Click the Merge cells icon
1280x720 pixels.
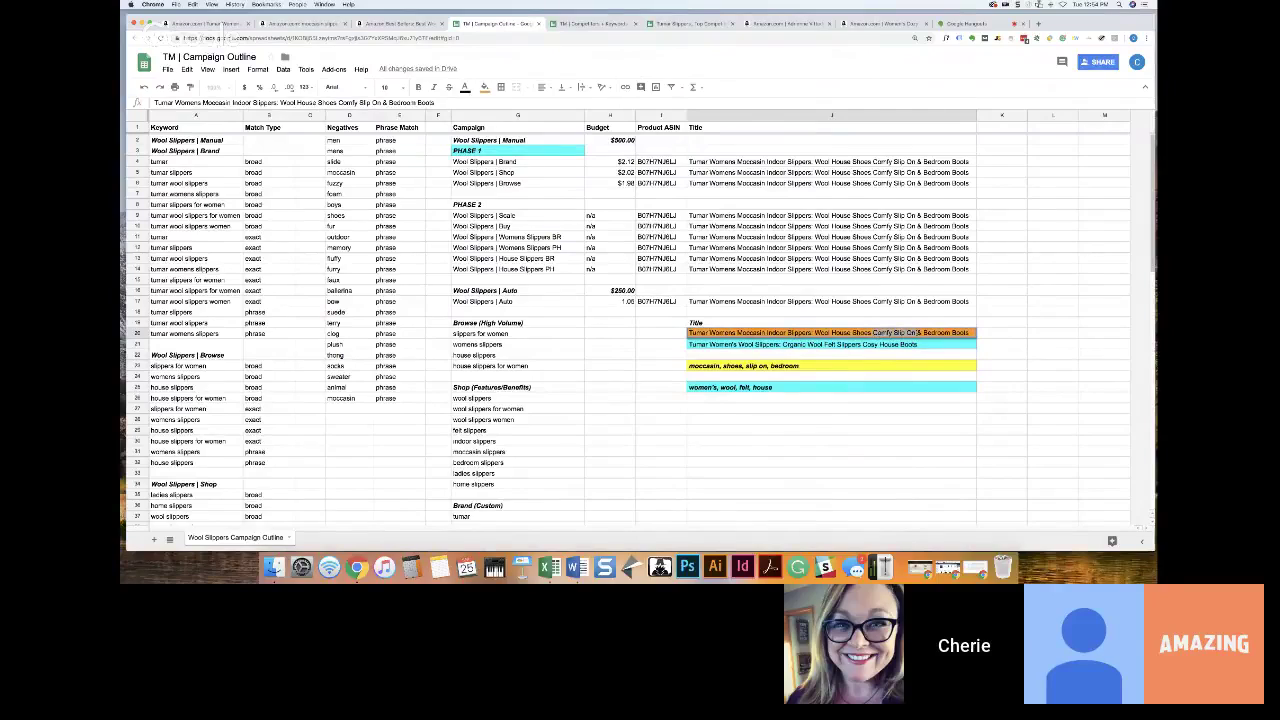click(x=517, y=87)
